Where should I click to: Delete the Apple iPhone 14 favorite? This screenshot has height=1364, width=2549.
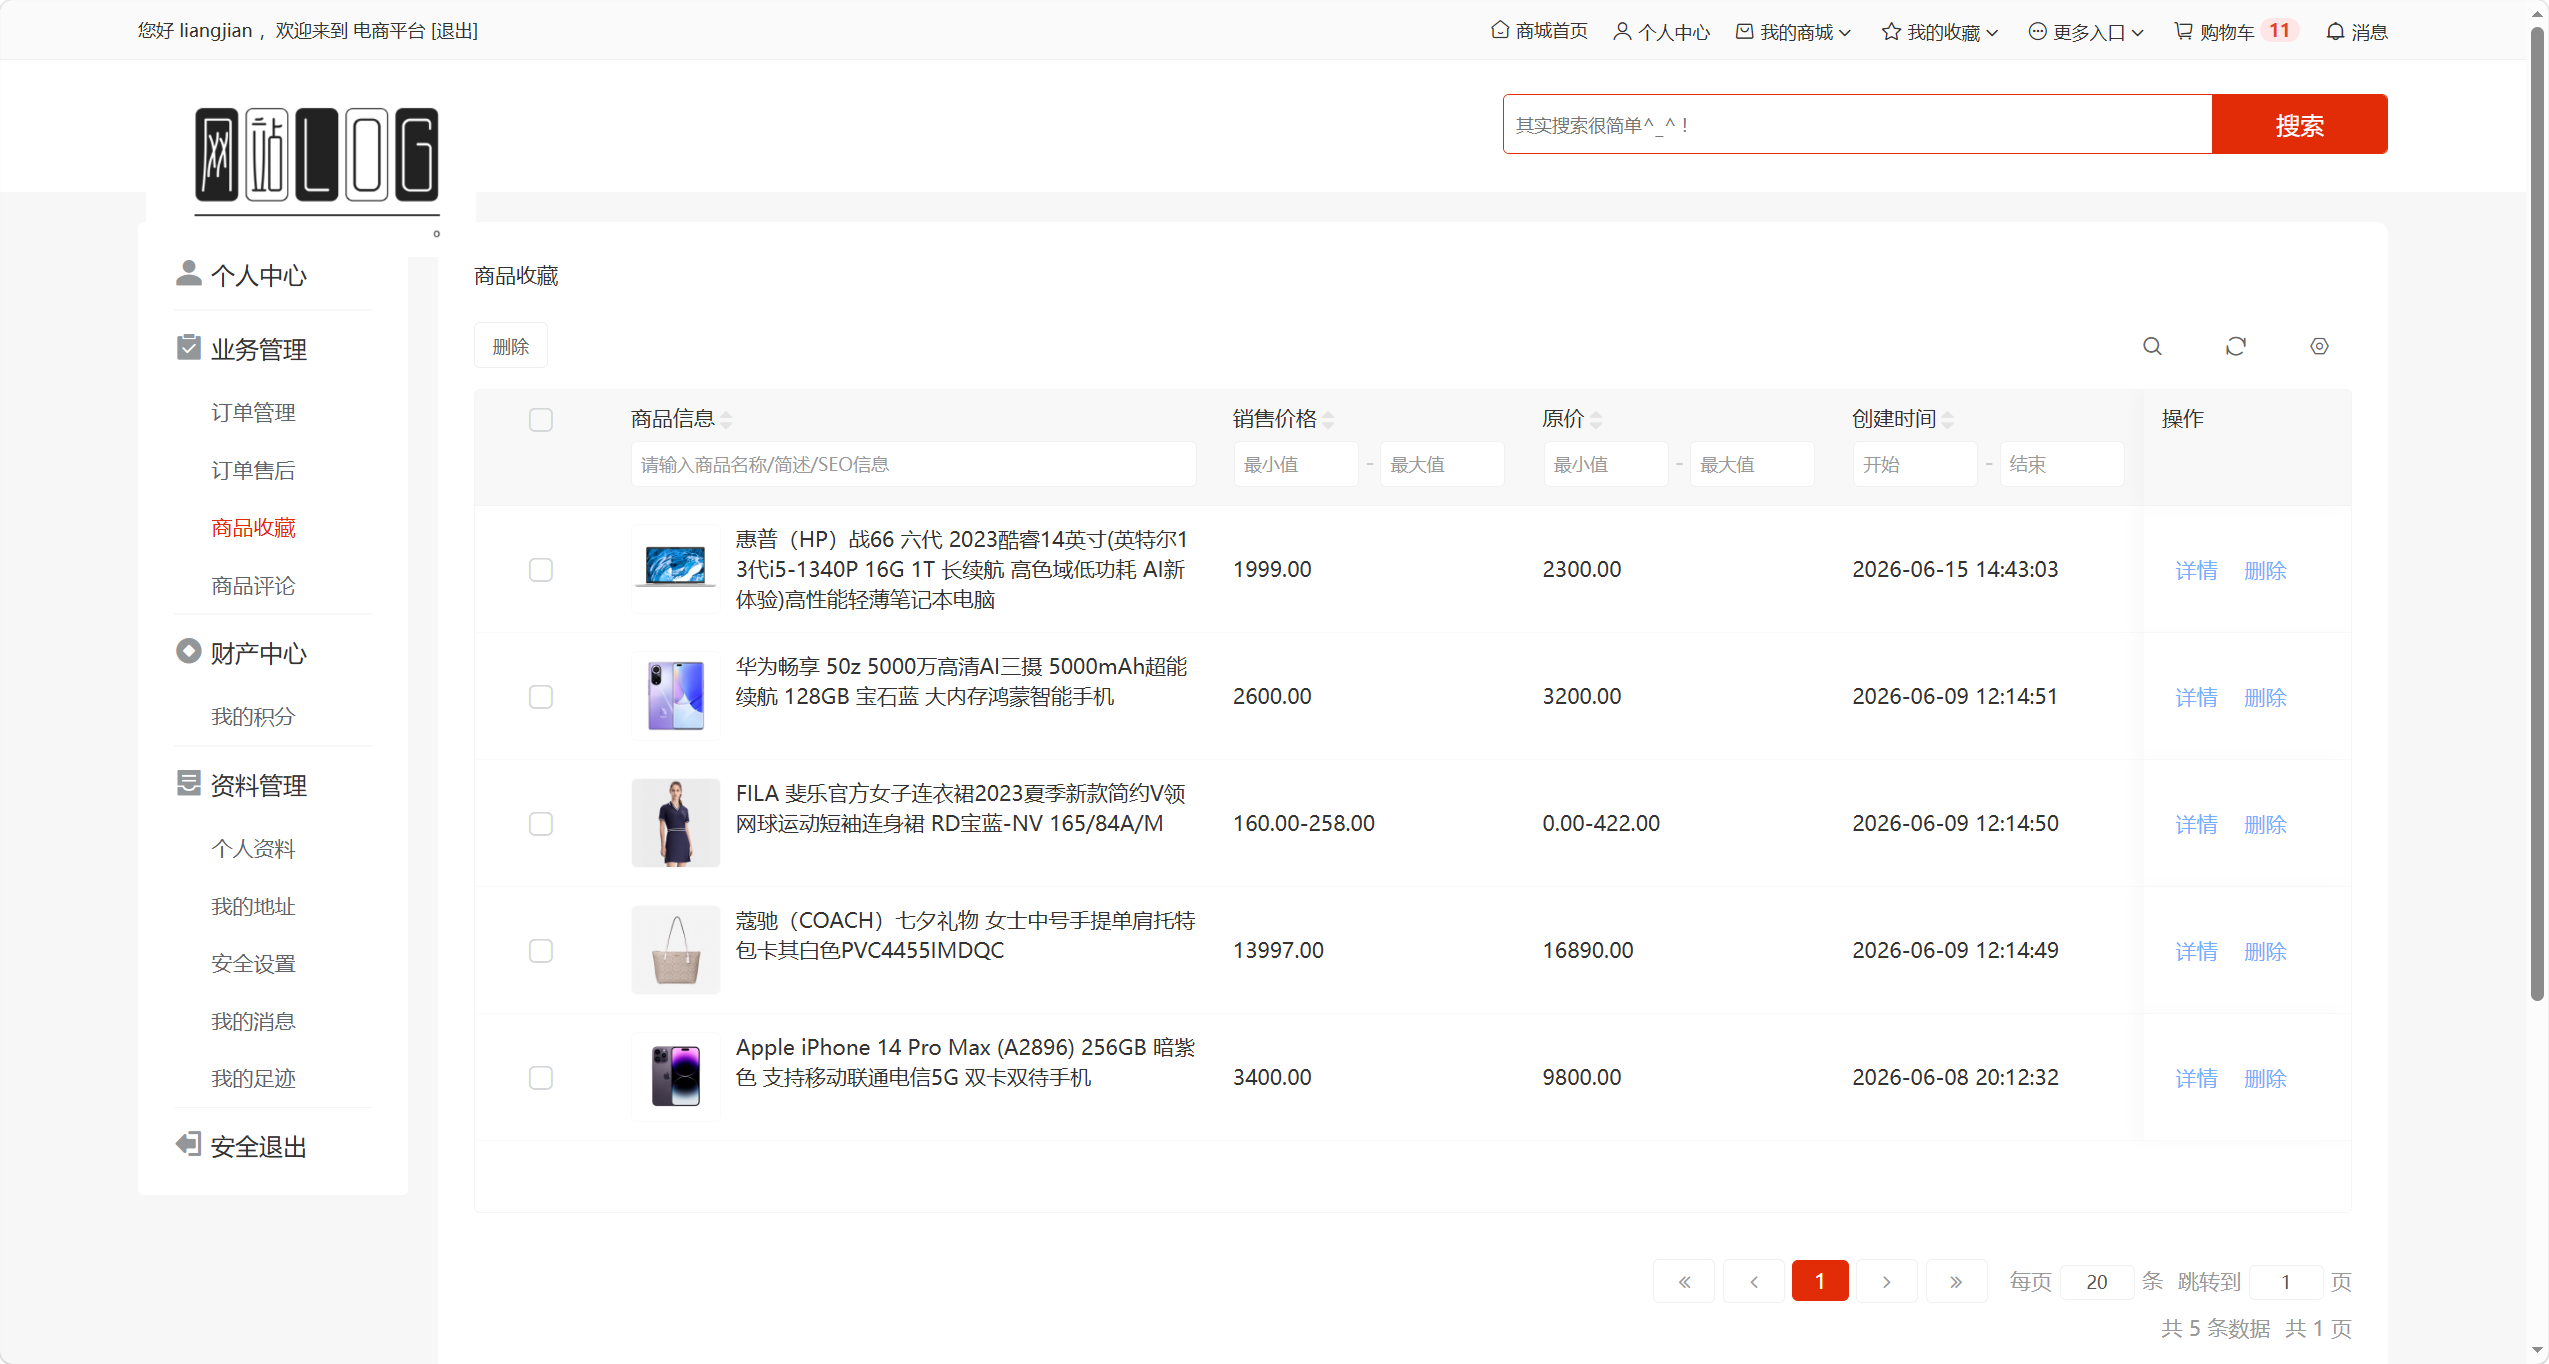coord(2265,1078)
